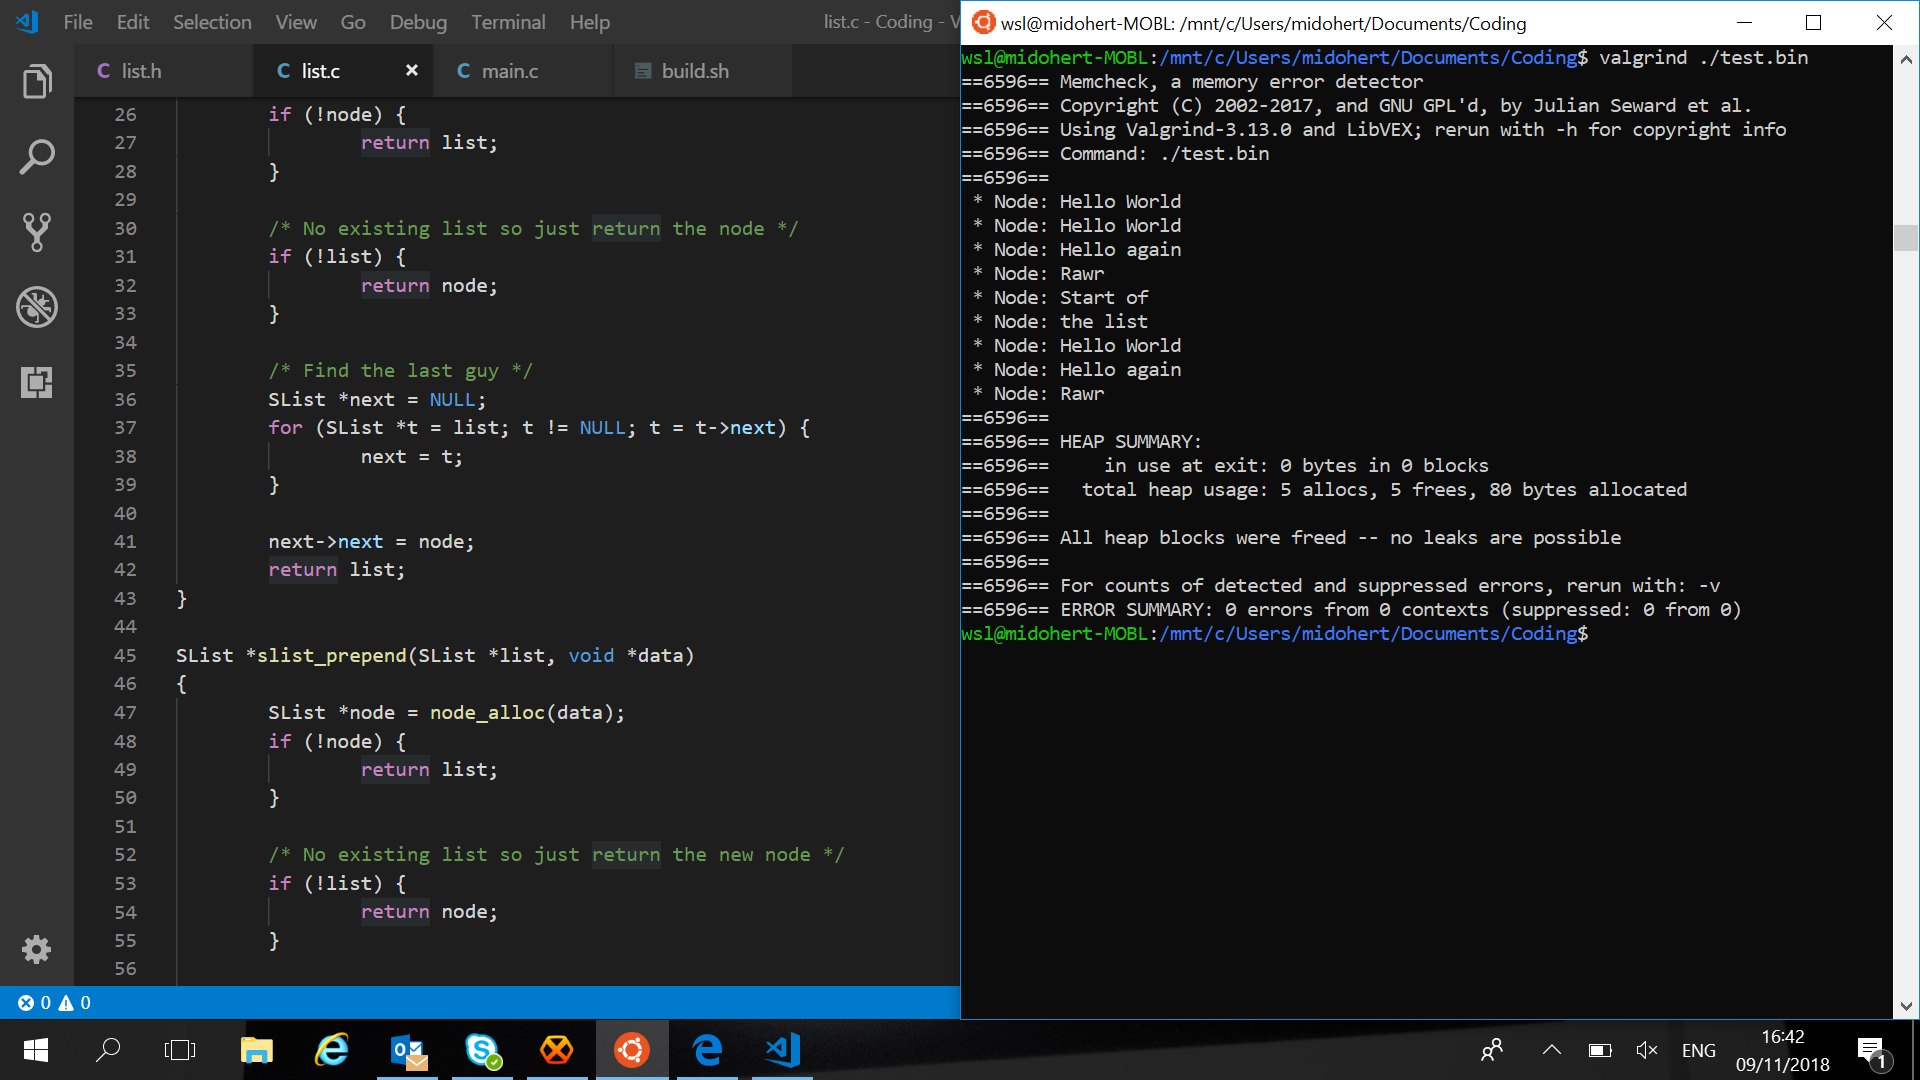Open the Action Center notifications icon
The height and width of the screenshot is (1080, 1920).
point(1872,1052)
